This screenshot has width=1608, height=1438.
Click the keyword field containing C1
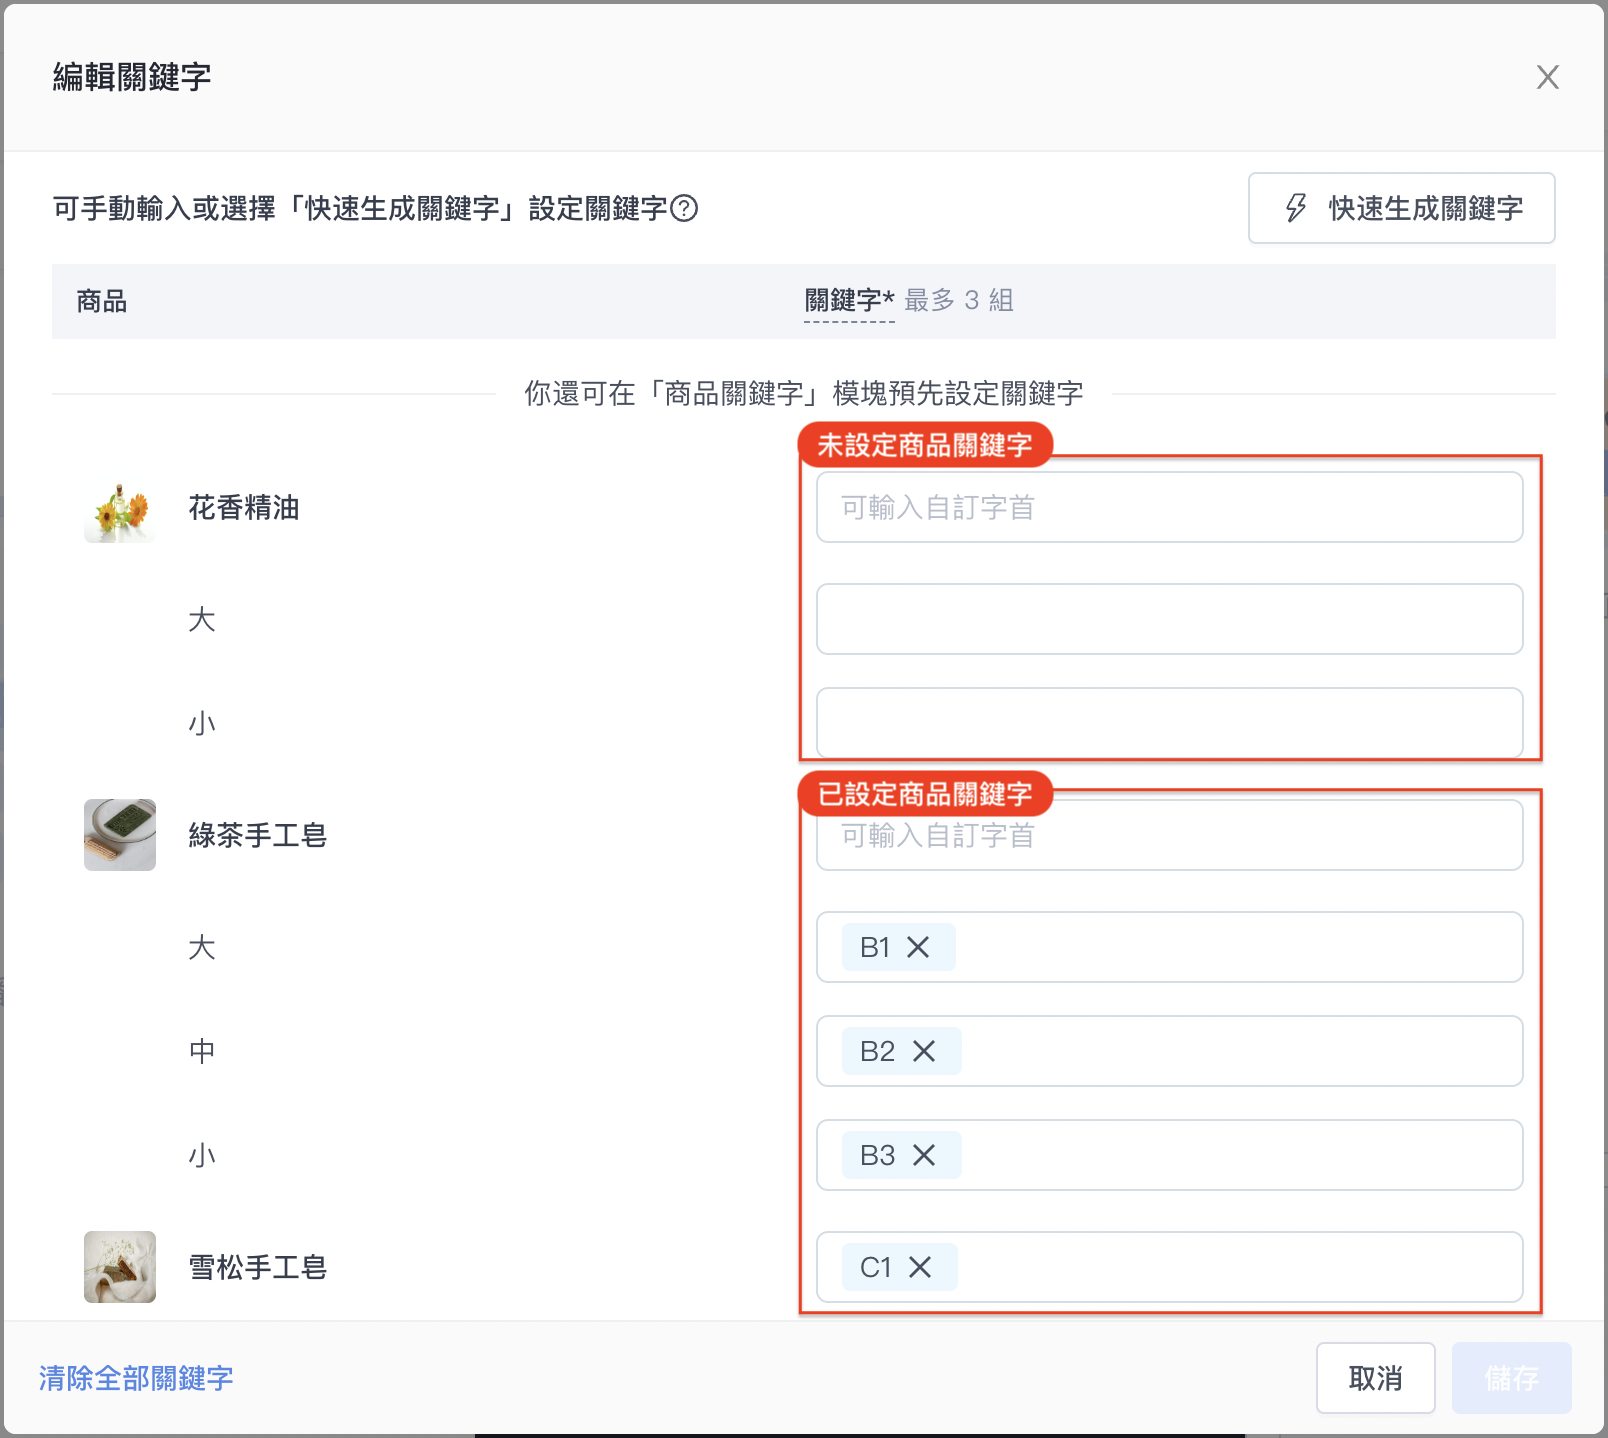(1169, 1267)
